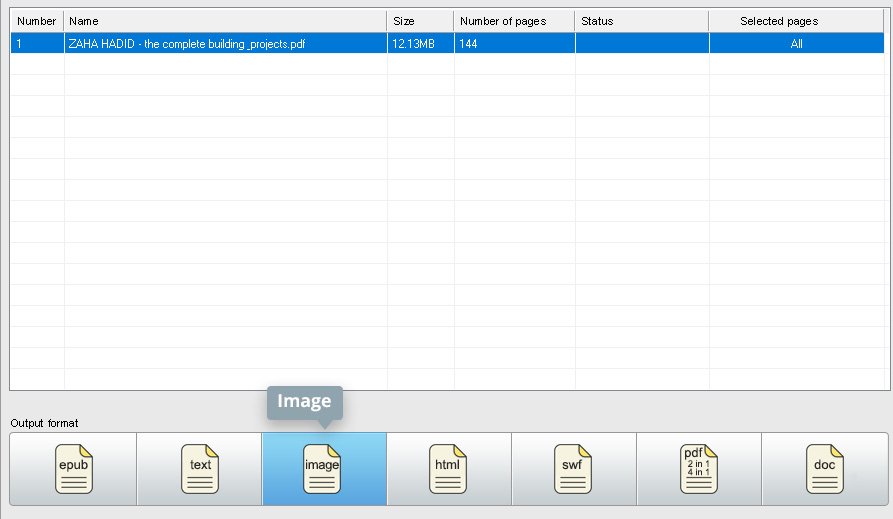Click the All selected pages cell

pos(796,43)
